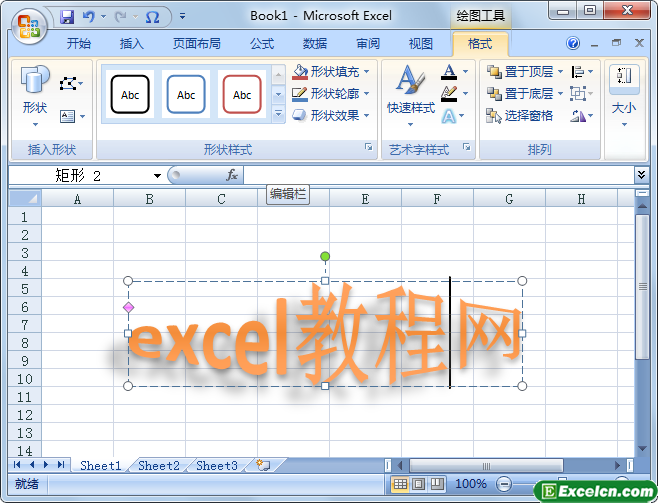Open the 页面布局 tab
Image resolution: width=658 pixels, height=503 pixels.
pyautogui.click(x=196, y=43)
